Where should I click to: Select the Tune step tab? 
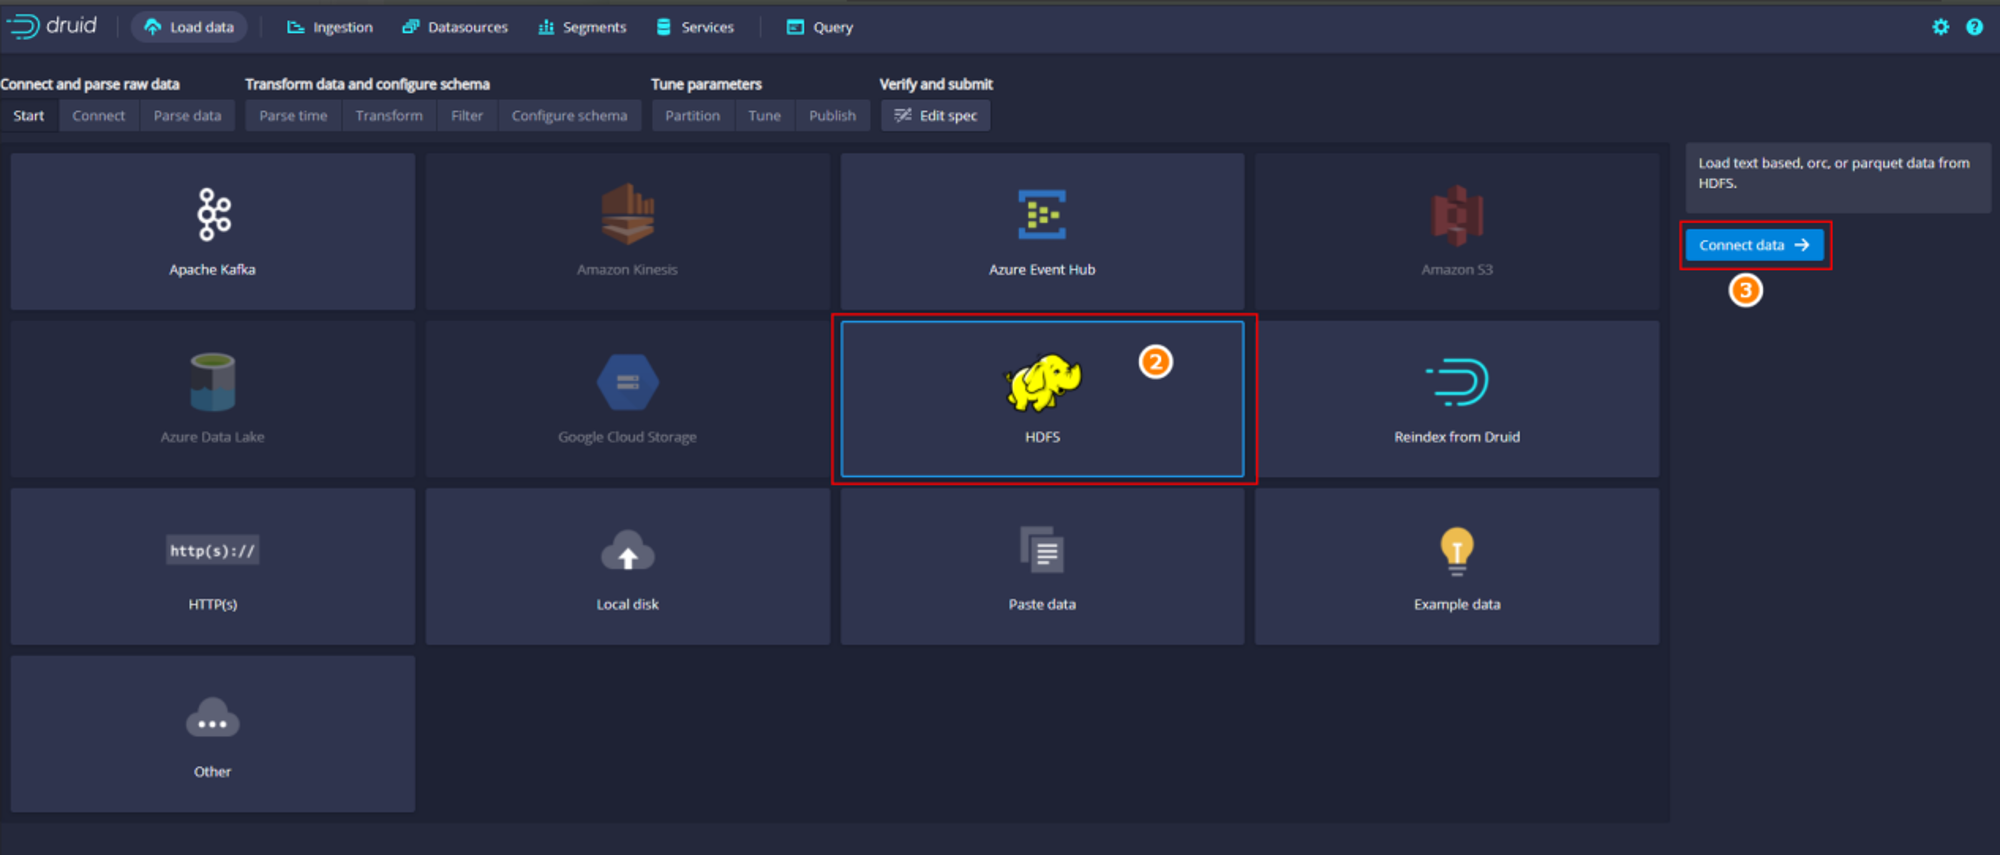coord(765,115)
